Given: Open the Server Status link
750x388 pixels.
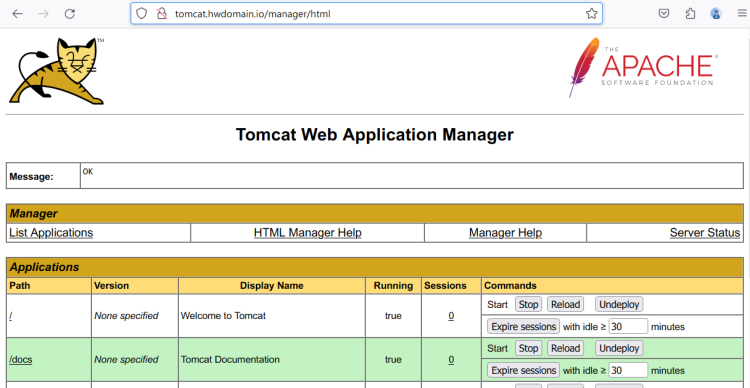Looking at the screenshot, I should click(x=705, y=233).
